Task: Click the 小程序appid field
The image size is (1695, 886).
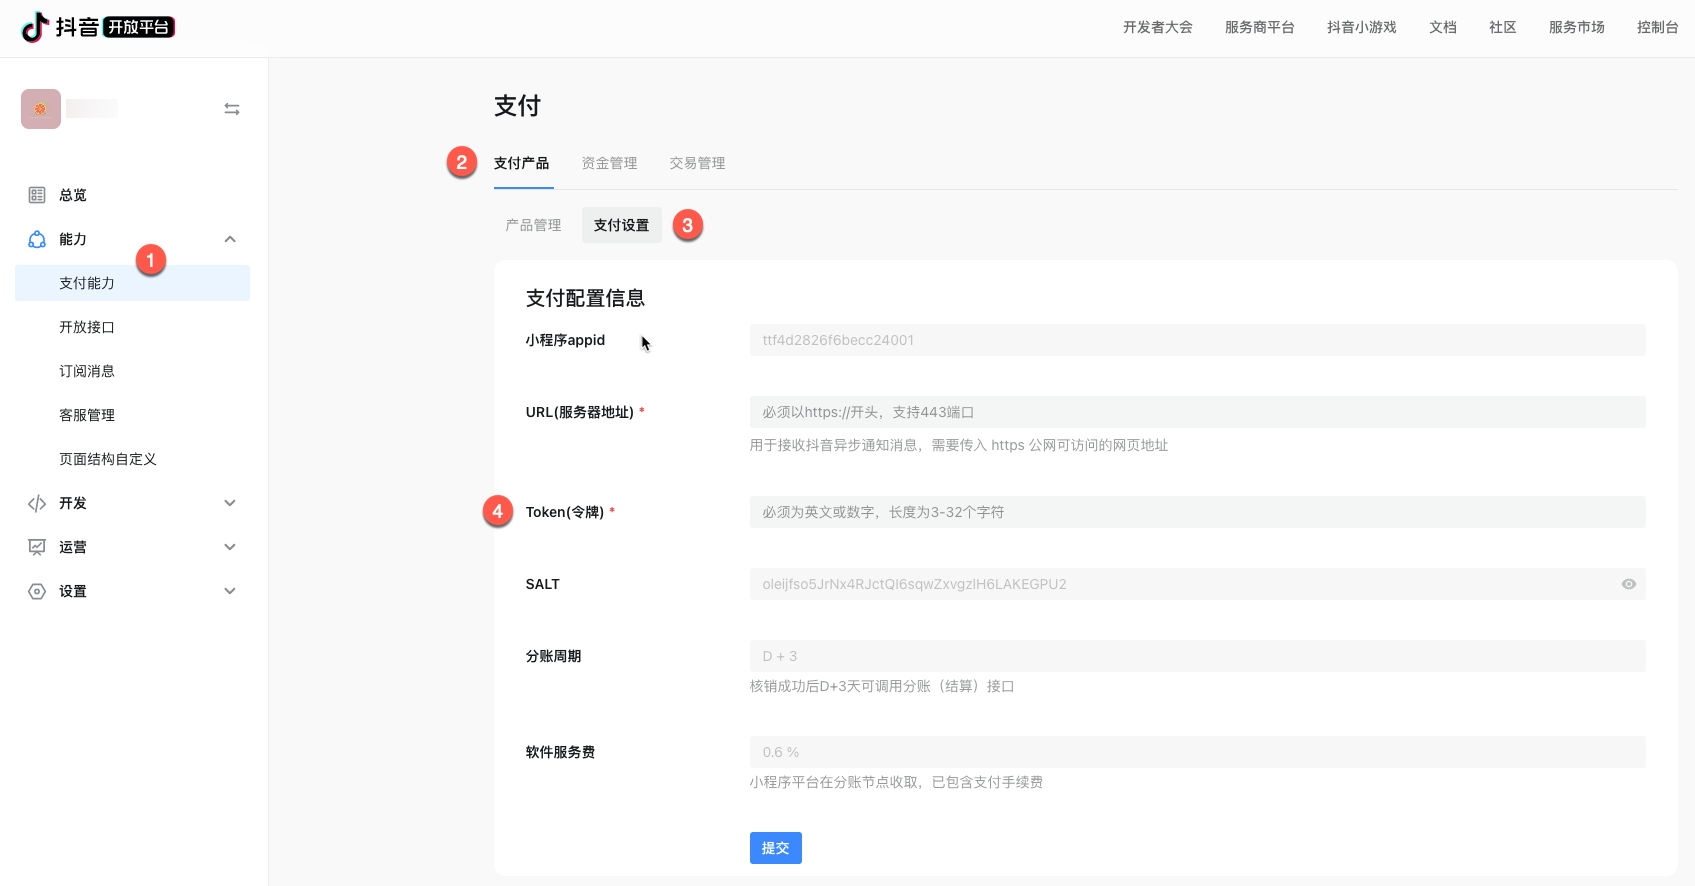Action: click(1197, 340)
